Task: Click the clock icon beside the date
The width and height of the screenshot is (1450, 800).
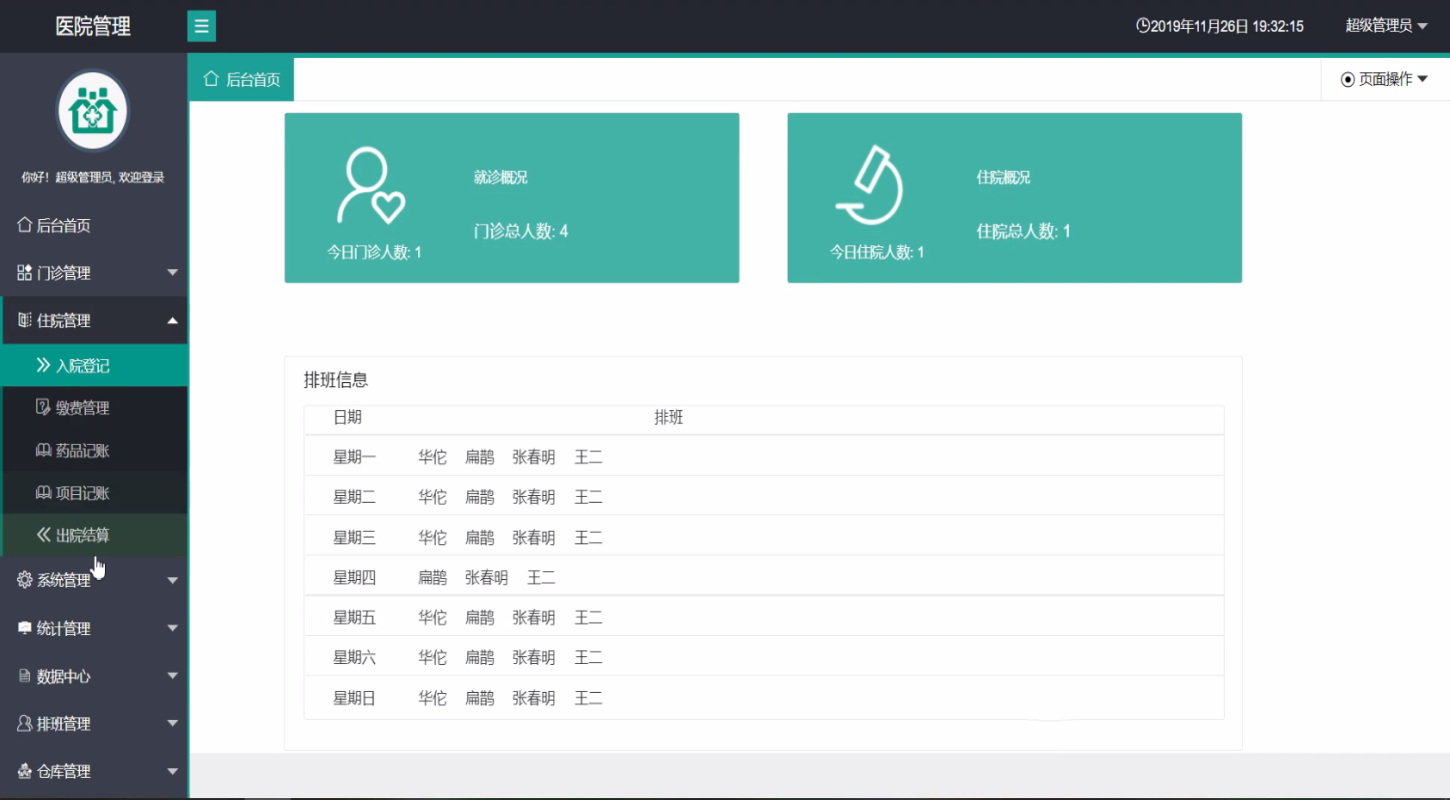Action: click(1143, 26)
